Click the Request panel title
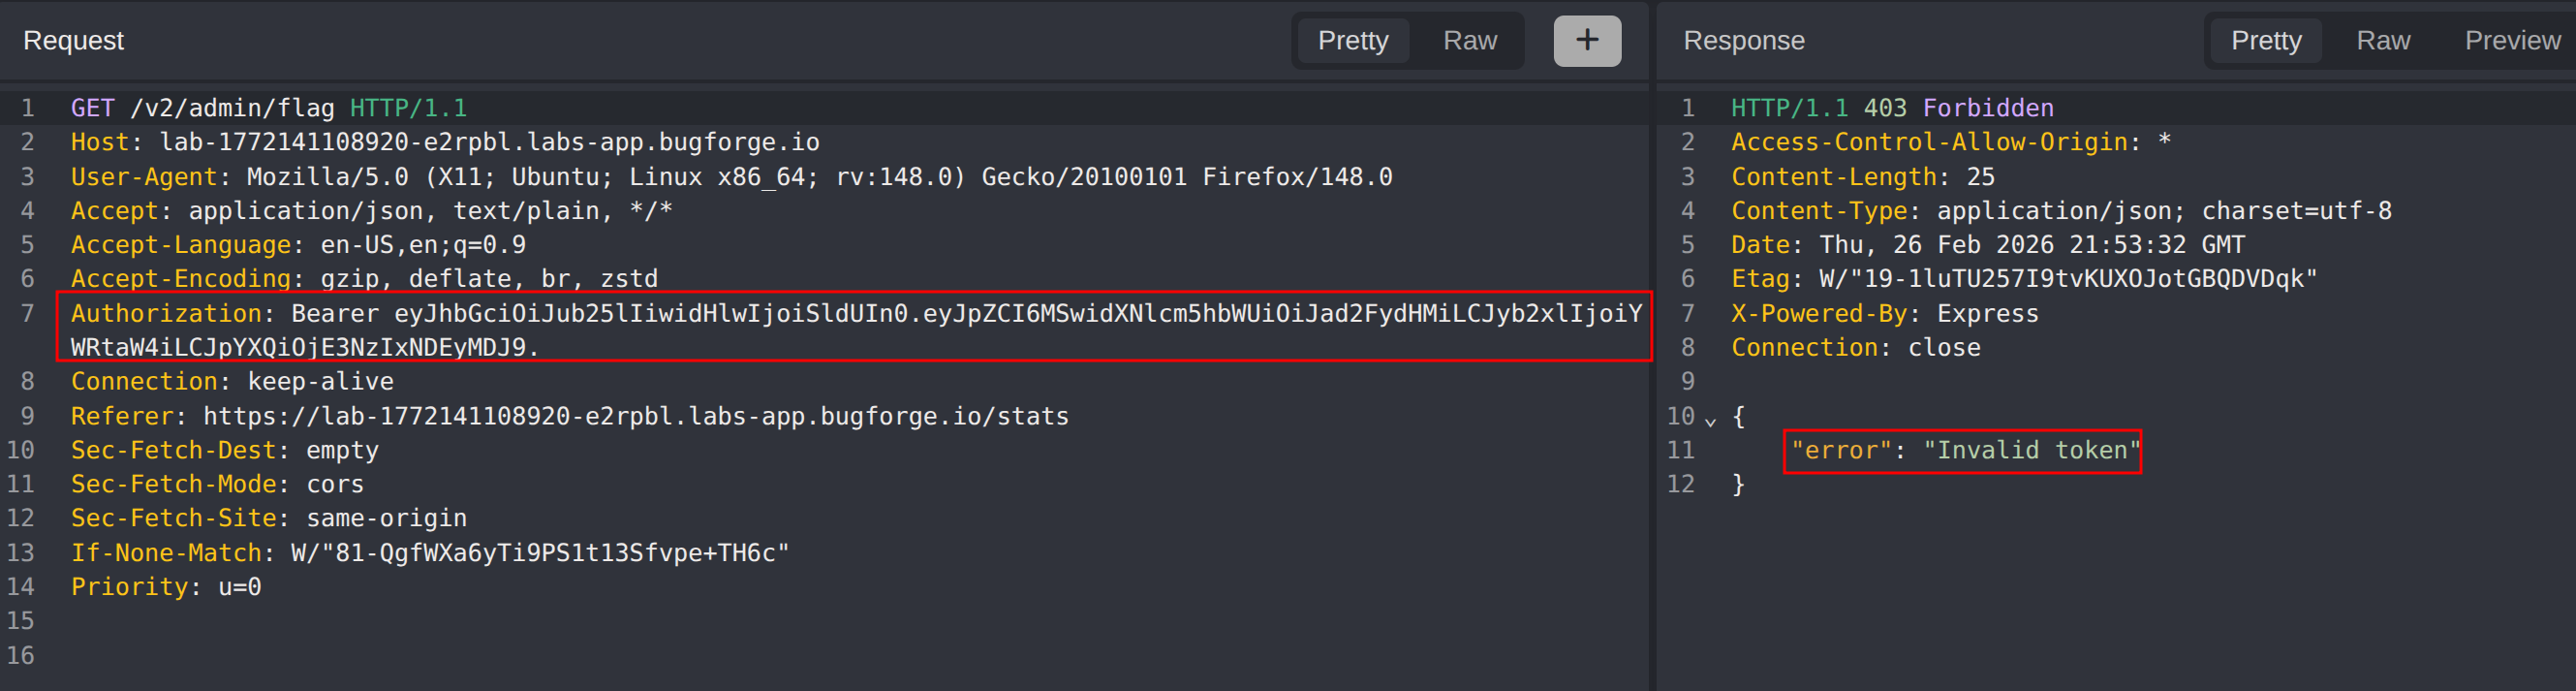Image resolution: width=2576 pixels, height=691 pixels. tap(73, 41)
